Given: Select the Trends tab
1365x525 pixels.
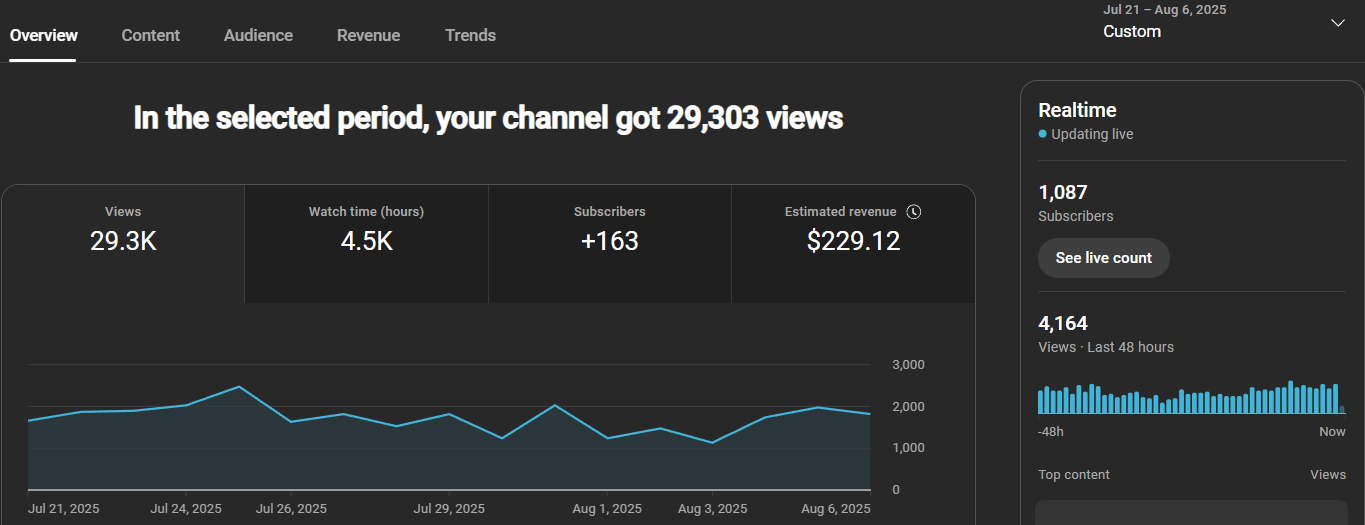Looking at the screenshot, I should (x=470, y=35).
